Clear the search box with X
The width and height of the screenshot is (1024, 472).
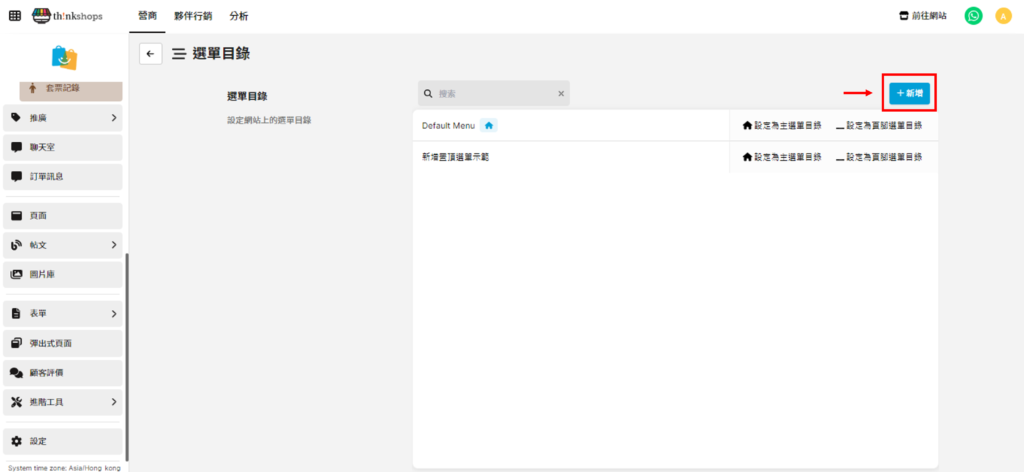pos(561,94)
